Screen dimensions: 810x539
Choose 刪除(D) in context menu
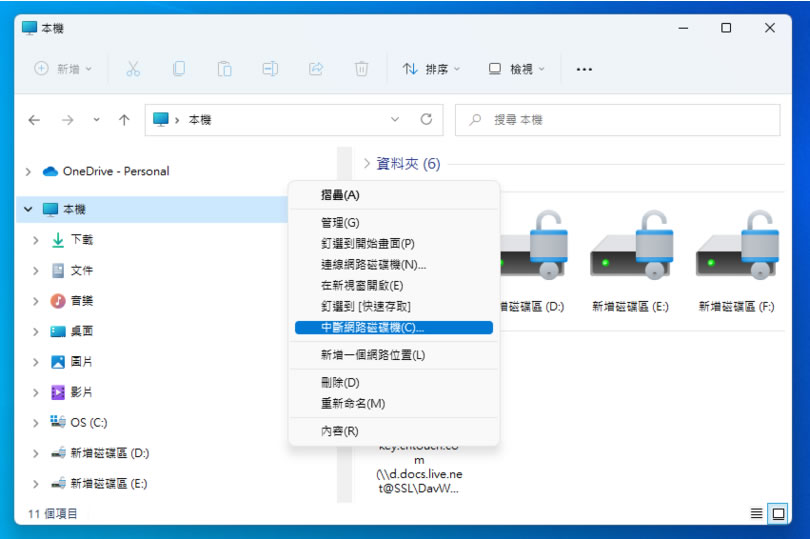tap(394, 382)
